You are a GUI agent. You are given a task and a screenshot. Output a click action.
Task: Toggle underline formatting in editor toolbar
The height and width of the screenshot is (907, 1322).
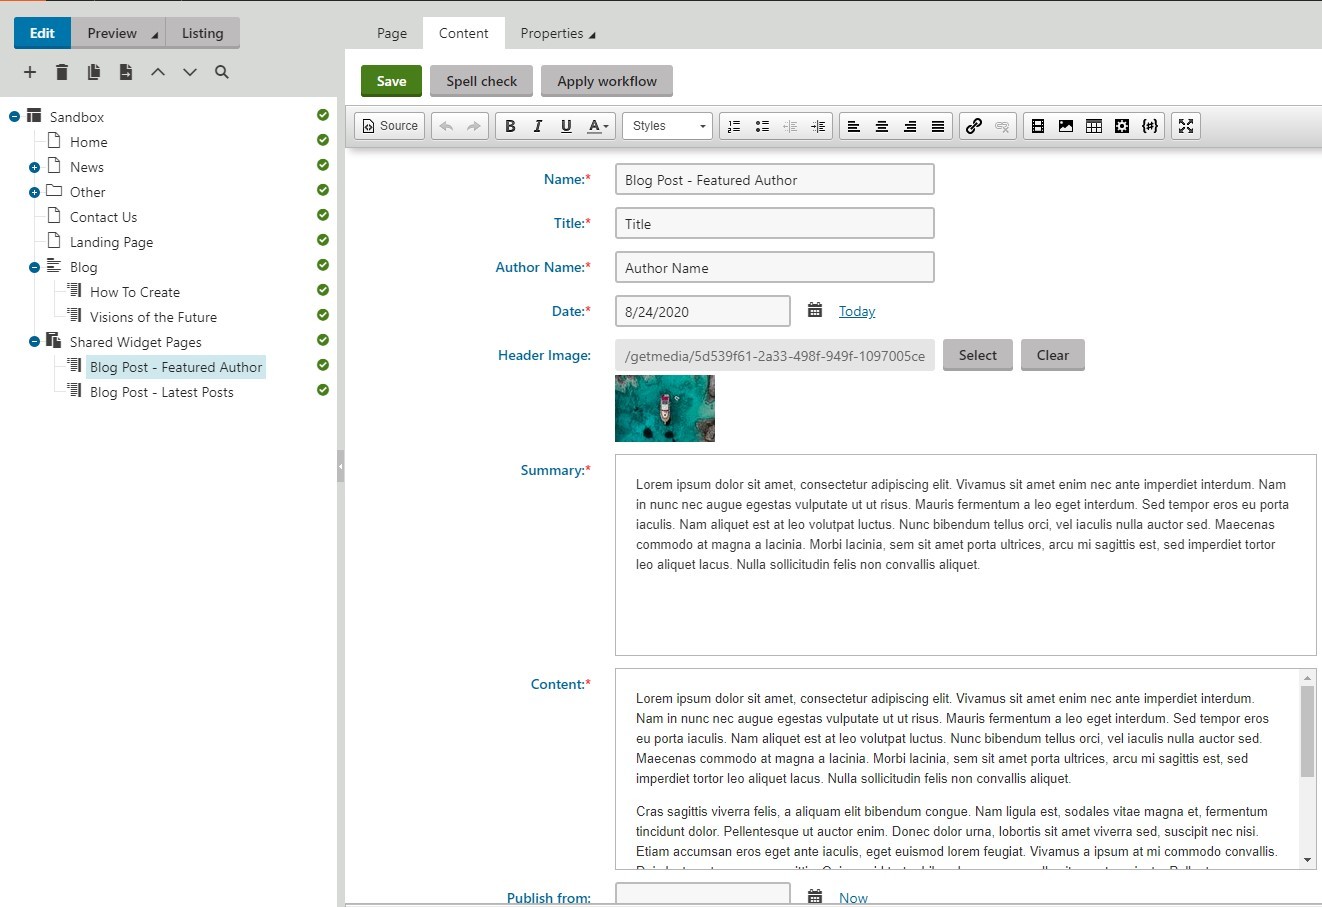[x=566, y=126]
